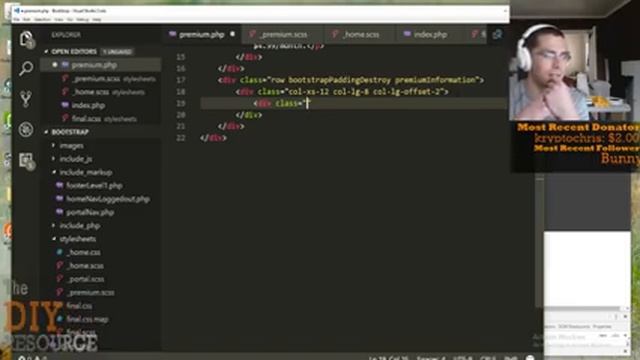This screenshot has height=360, width=640.
Task: Collapse the stylesheets folder
Action: pos(77,239)
